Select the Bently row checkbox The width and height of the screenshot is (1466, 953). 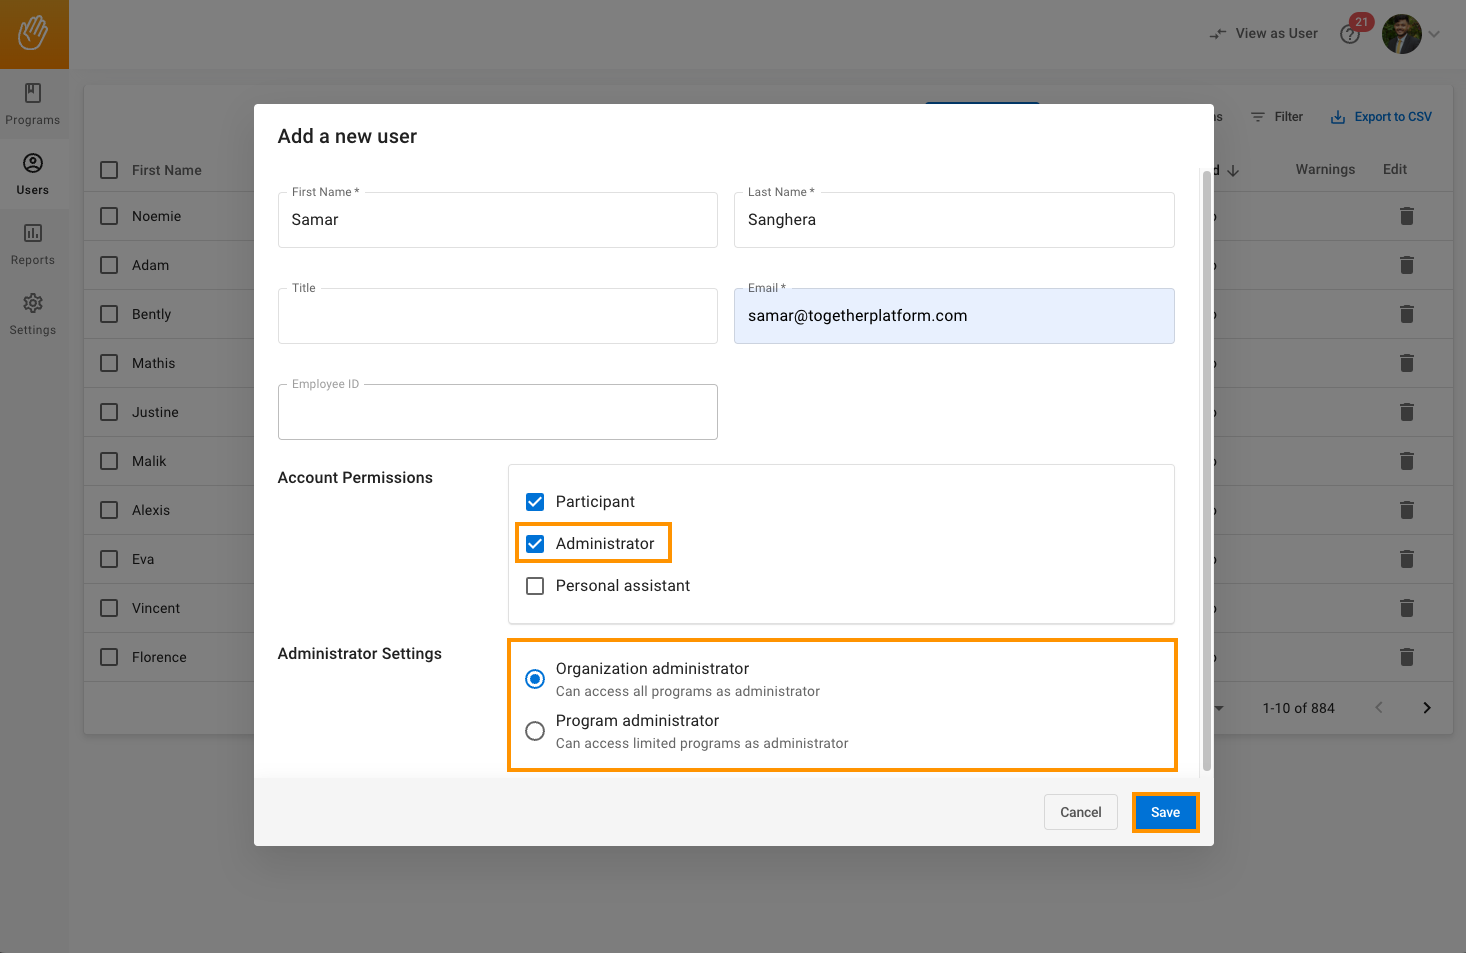point(109,314)
